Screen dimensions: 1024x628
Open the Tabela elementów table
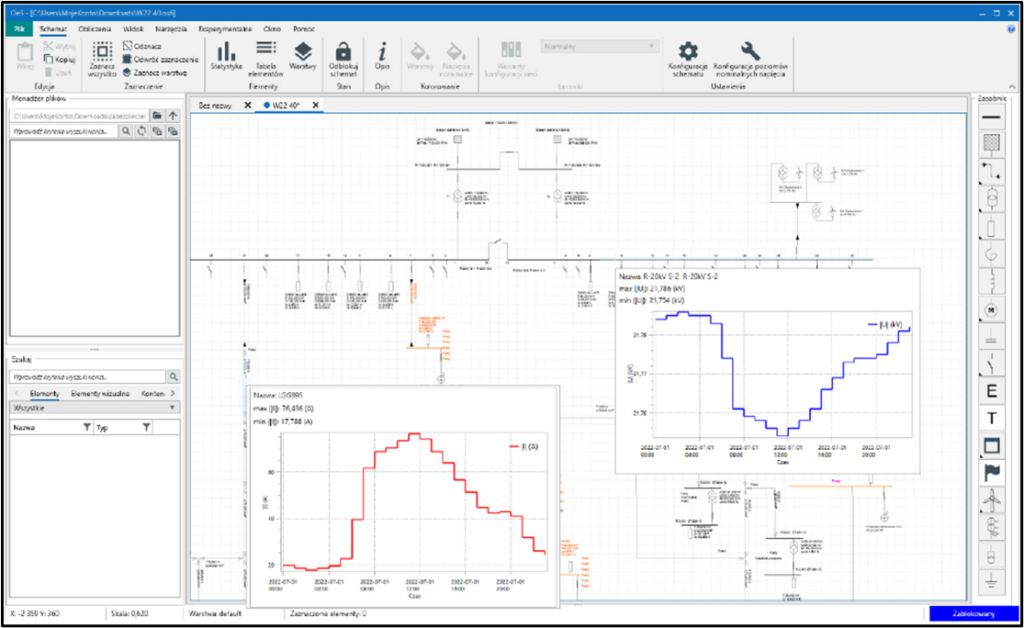(x=265, y=59)
